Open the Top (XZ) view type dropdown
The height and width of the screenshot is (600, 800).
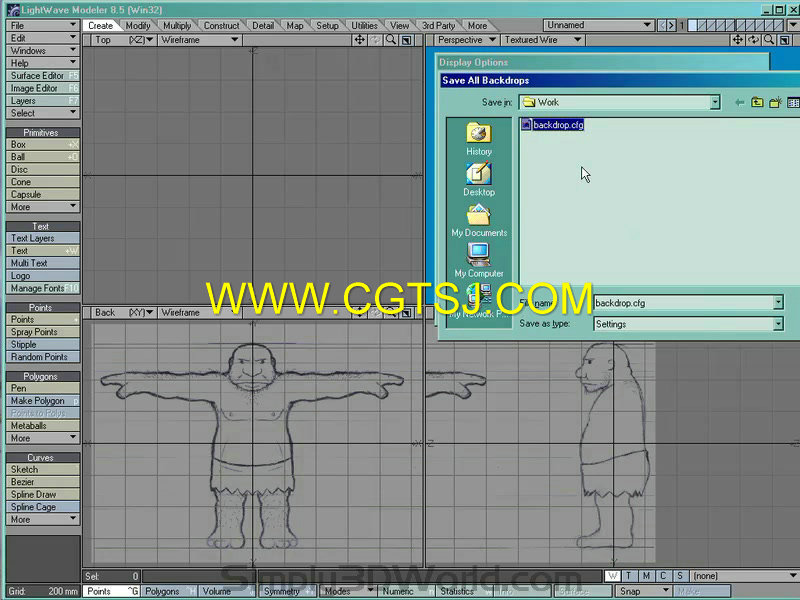[x=124, y=40]
